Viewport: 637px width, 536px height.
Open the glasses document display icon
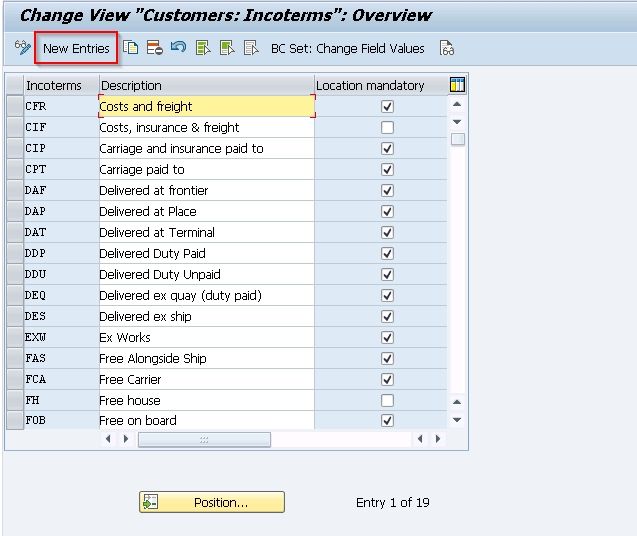click(447, 48)
